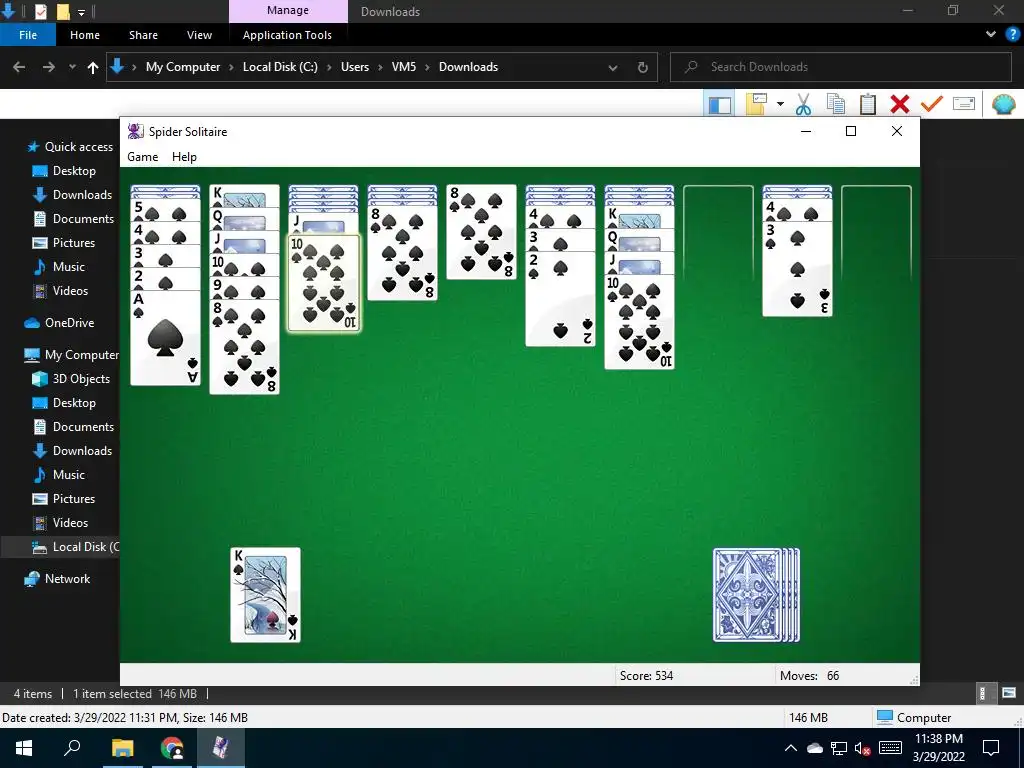1024x768 pixels.
Task: Refresh the Downloads folder
Action: pyautogui.click(x=643, y=67)
